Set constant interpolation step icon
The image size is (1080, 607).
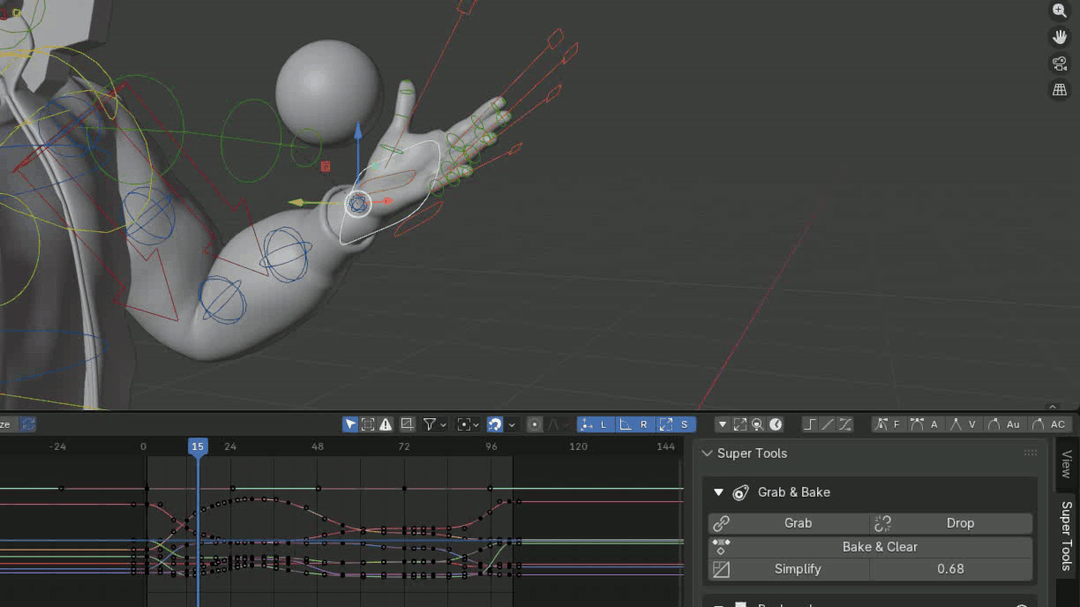810,424
